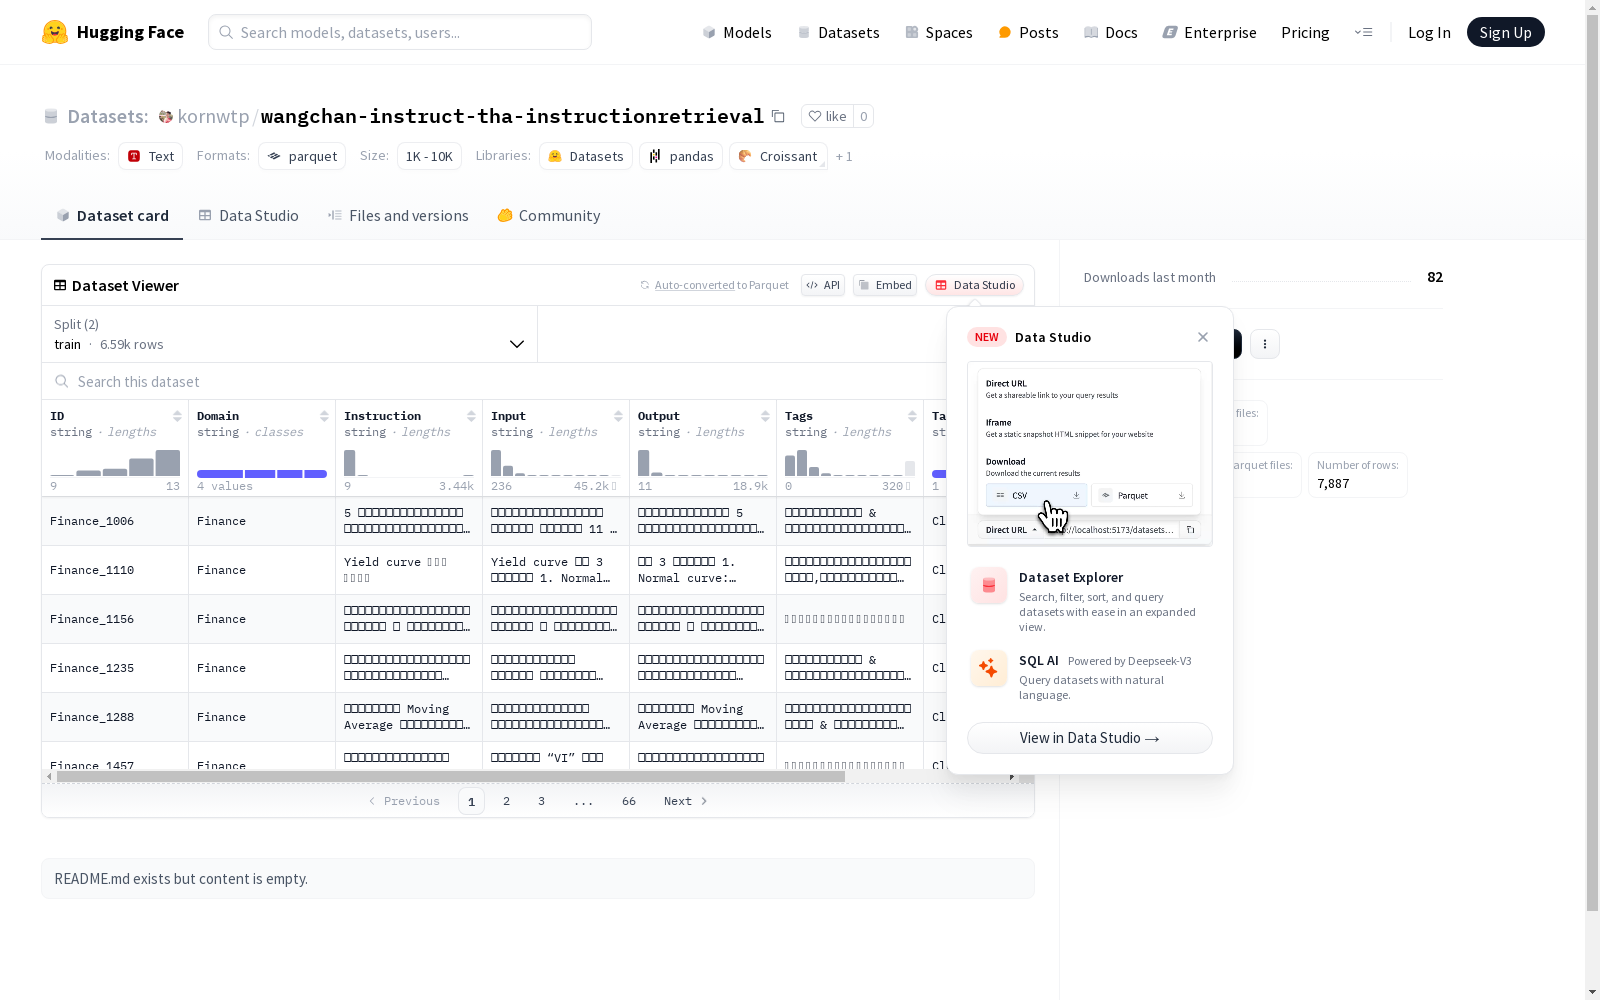The image size is (1600, 1000).
Task: Open the API button in Dataset Viewer
Action: point(823,285)
